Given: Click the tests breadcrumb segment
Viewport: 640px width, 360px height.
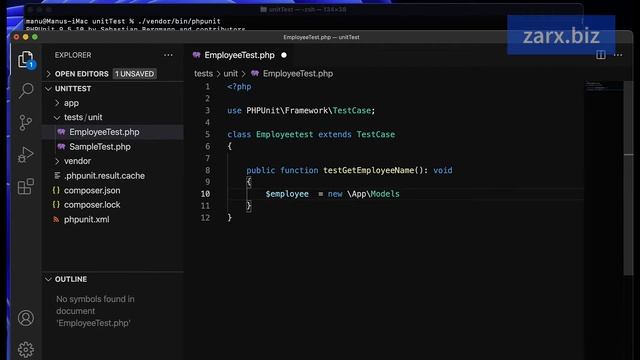Looking at the screenshot, I should 203,73.
